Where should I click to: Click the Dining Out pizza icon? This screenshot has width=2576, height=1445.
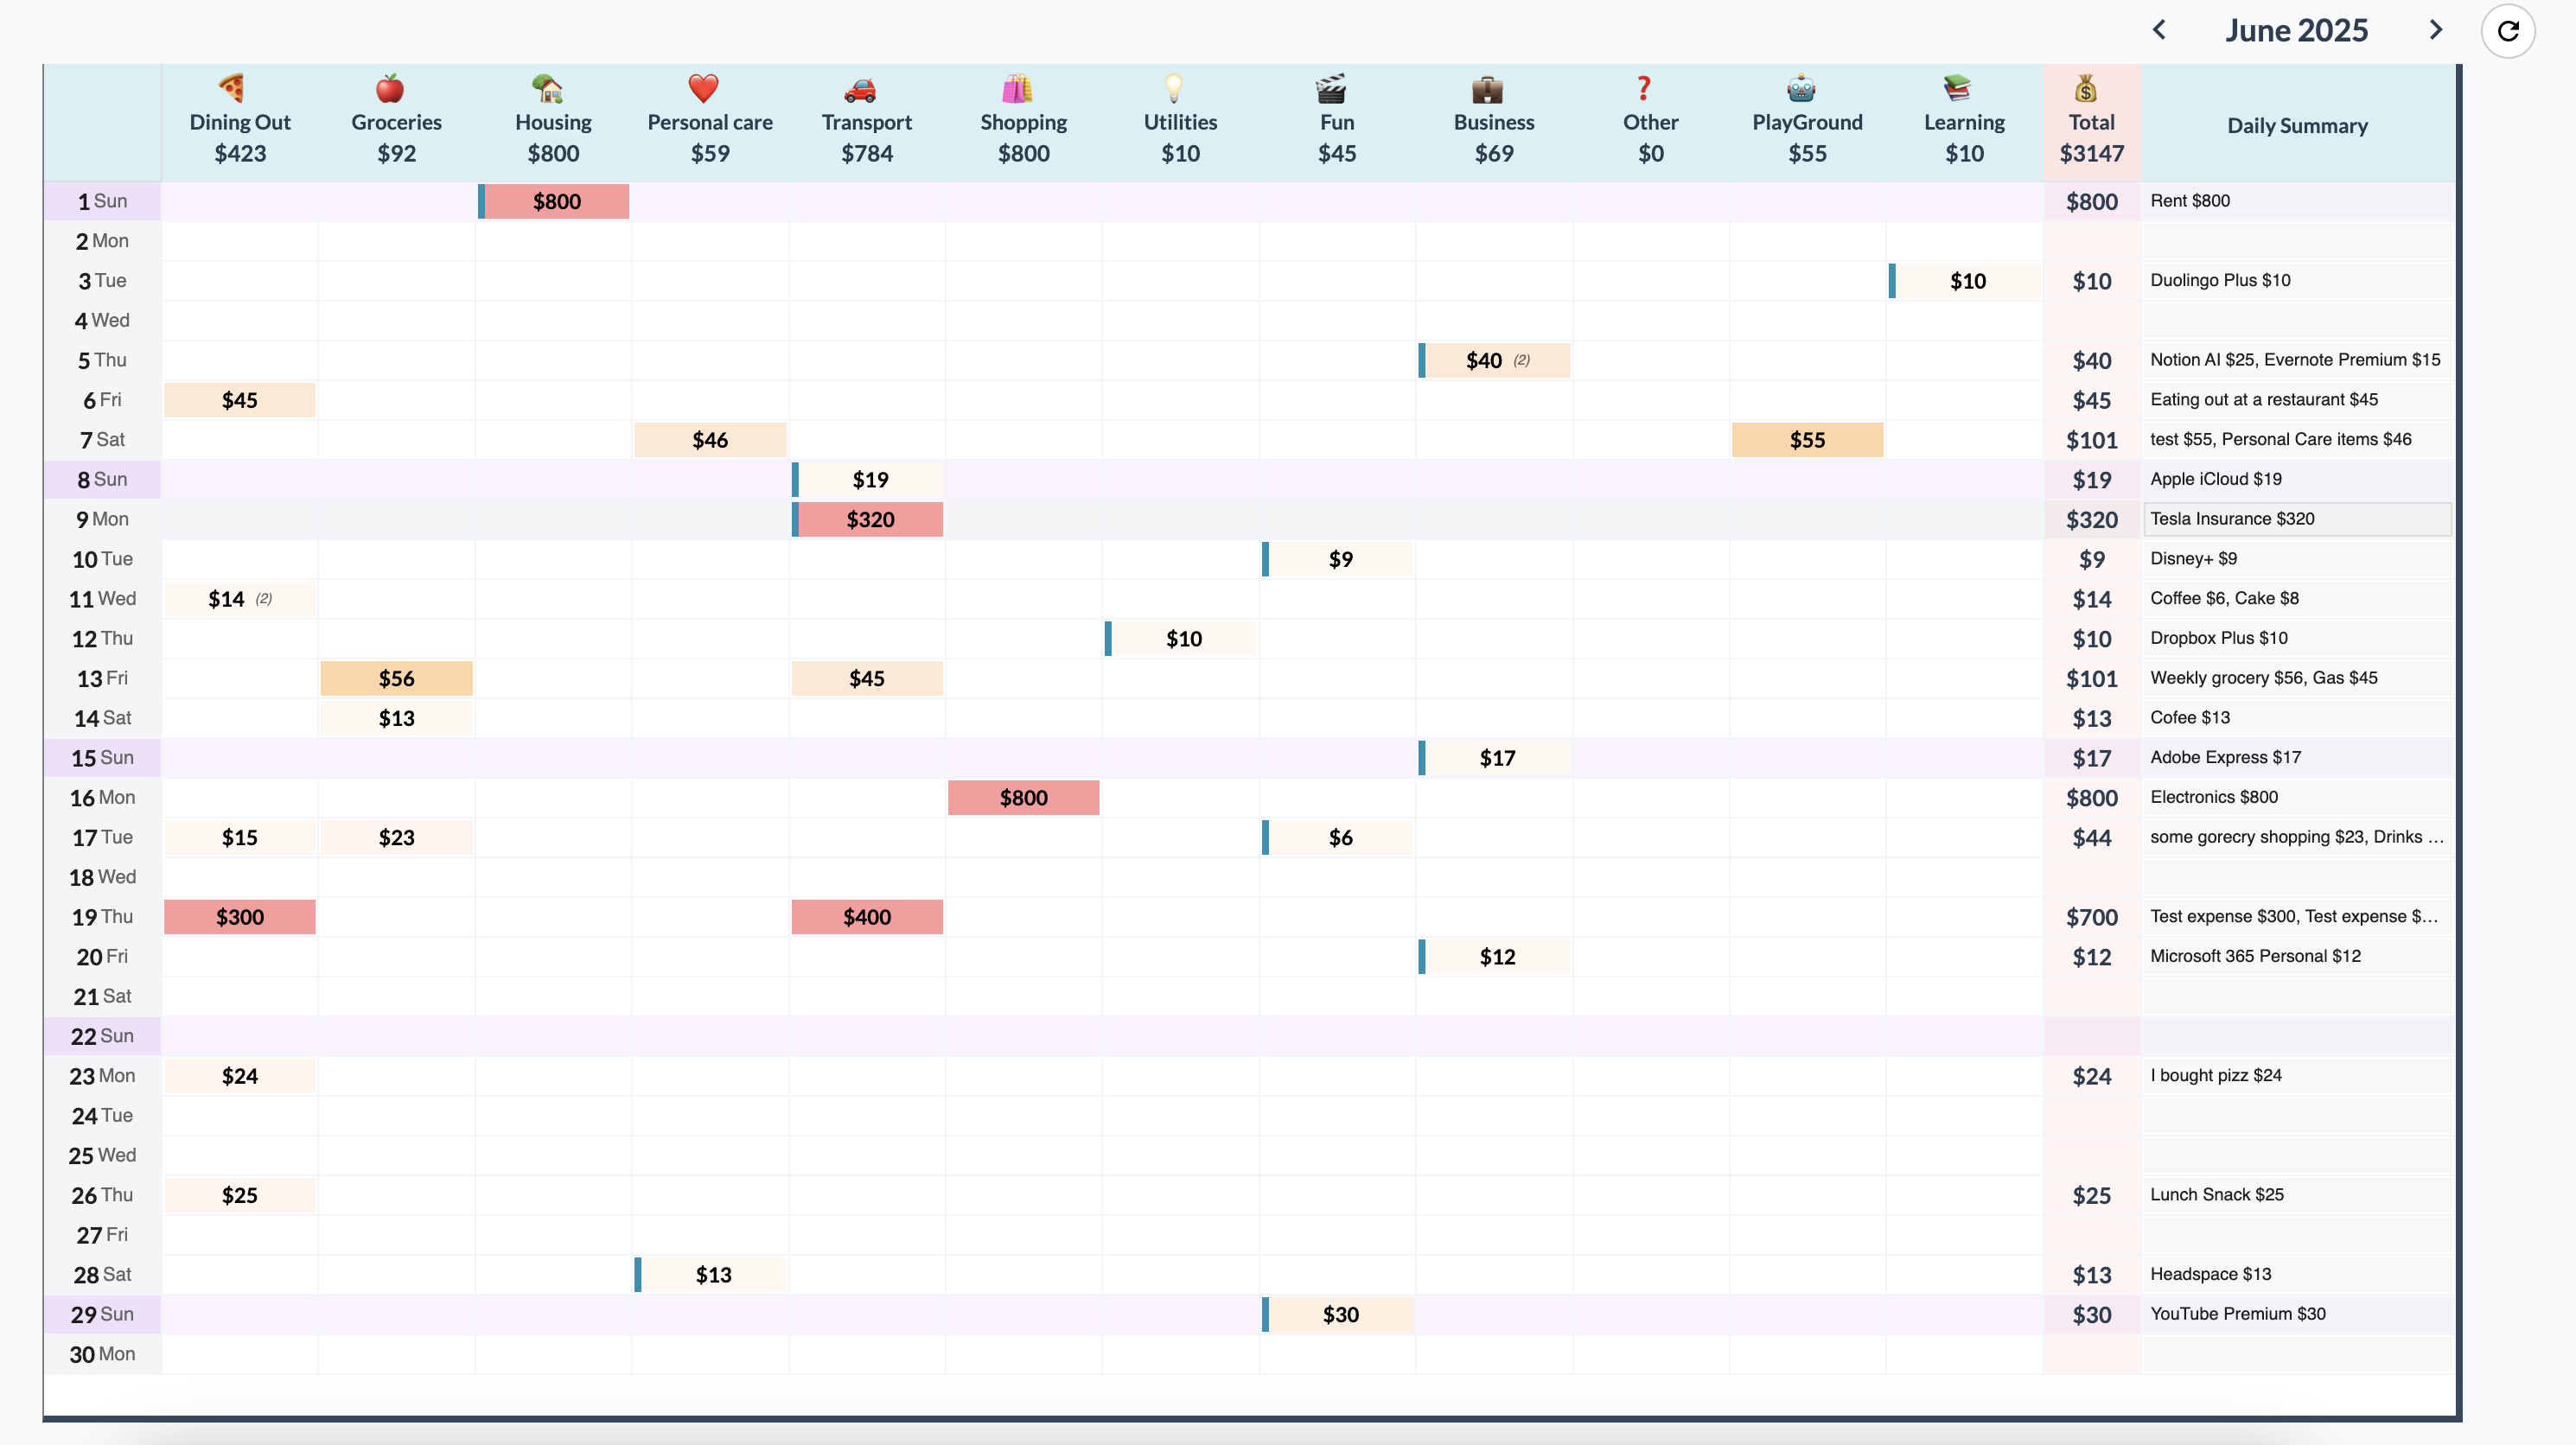231,88
